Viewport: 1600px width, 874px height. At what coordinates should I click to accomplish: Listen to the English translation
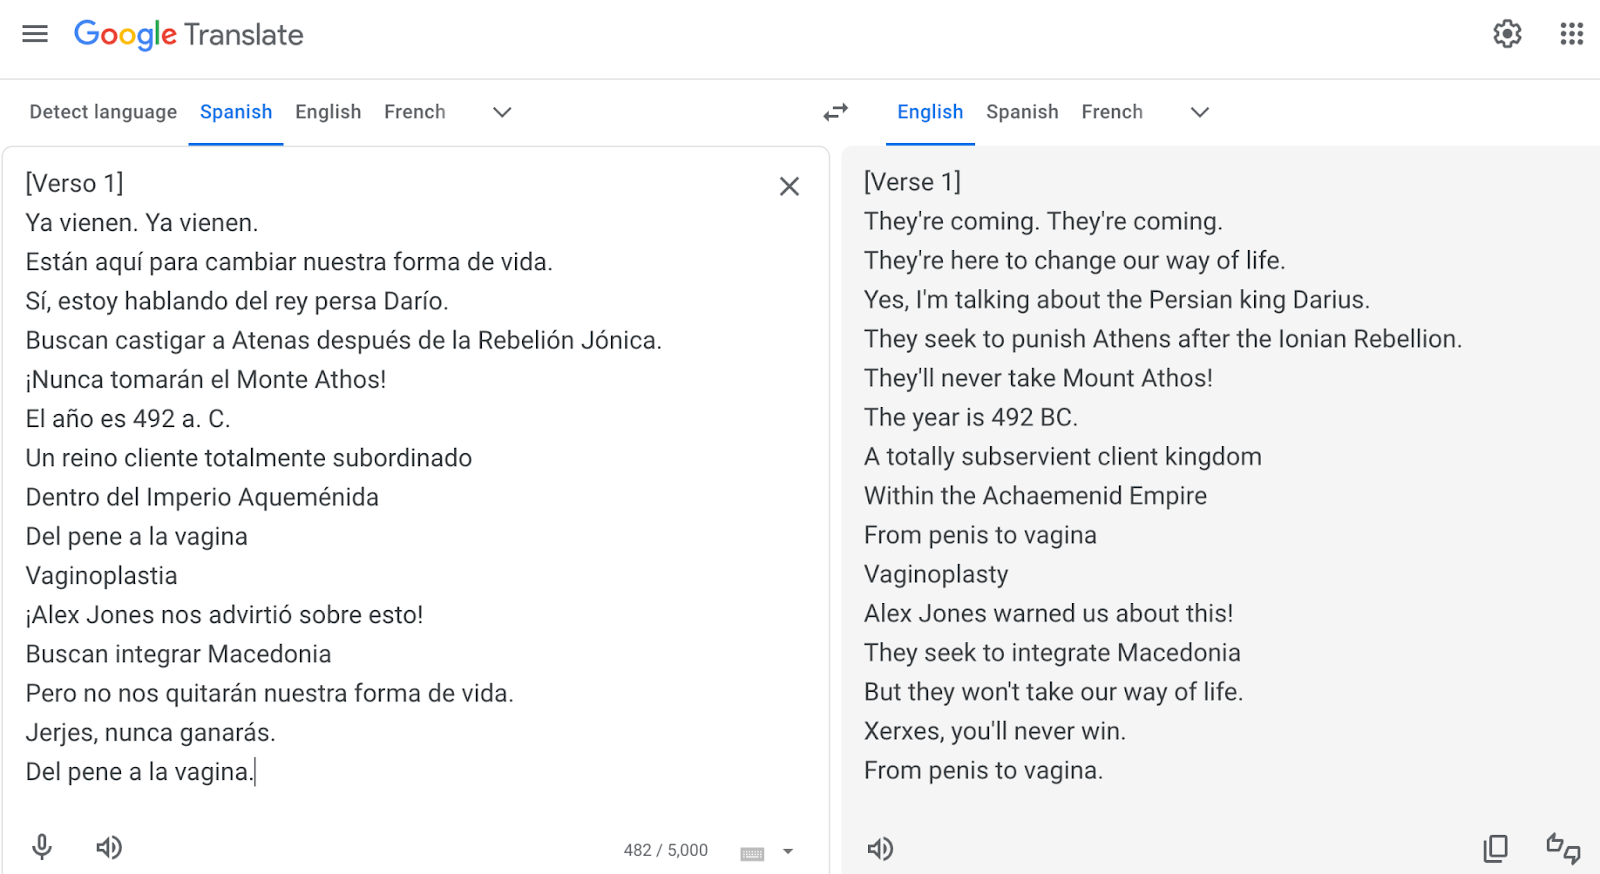click(880, 849)
